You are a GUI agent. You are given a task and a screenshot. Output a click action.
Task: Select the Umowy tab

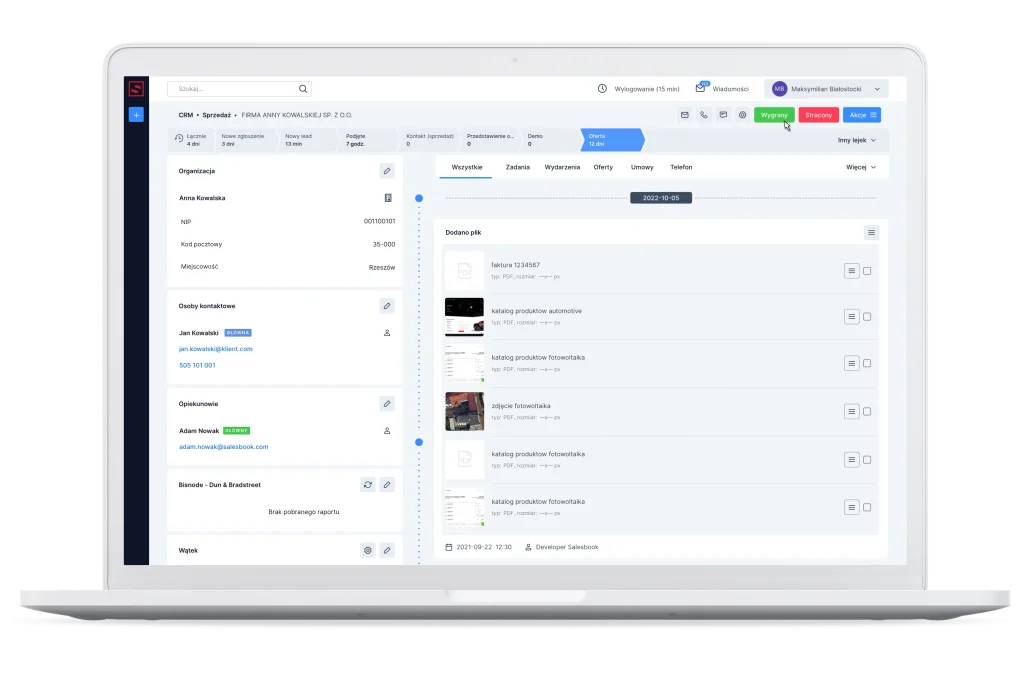(x=642, y=167)
